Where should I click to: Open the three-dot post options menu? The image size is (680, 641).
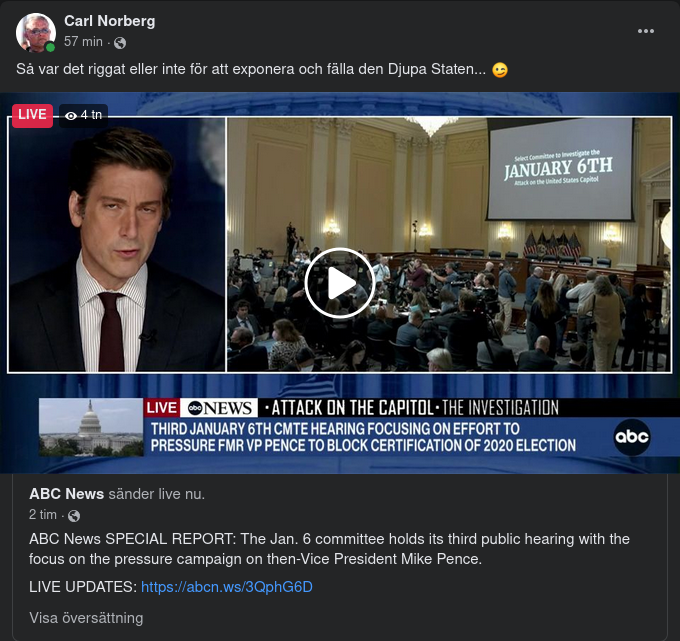[646, 31]
